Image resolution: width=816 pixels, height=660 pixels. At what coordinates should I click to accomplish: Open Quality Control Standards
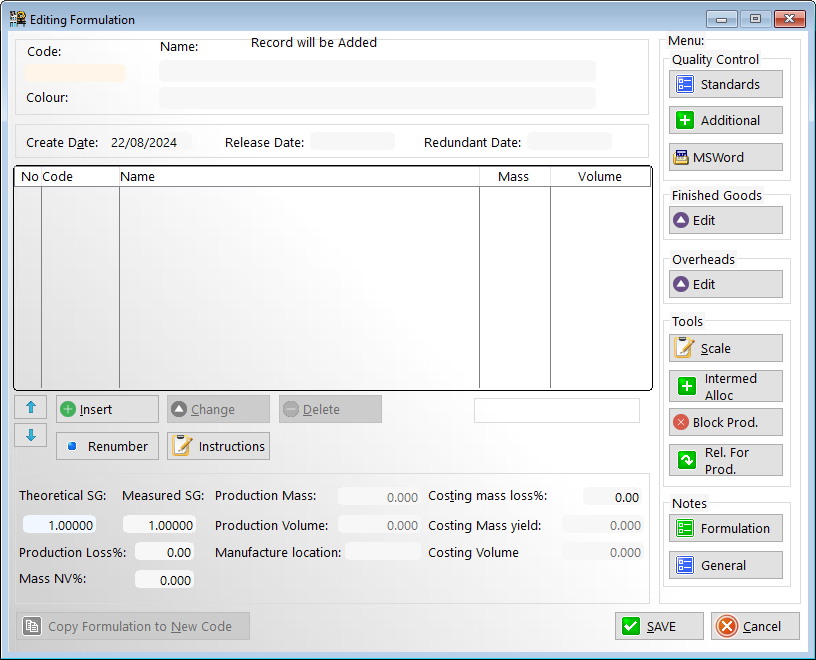click(725, 85)
